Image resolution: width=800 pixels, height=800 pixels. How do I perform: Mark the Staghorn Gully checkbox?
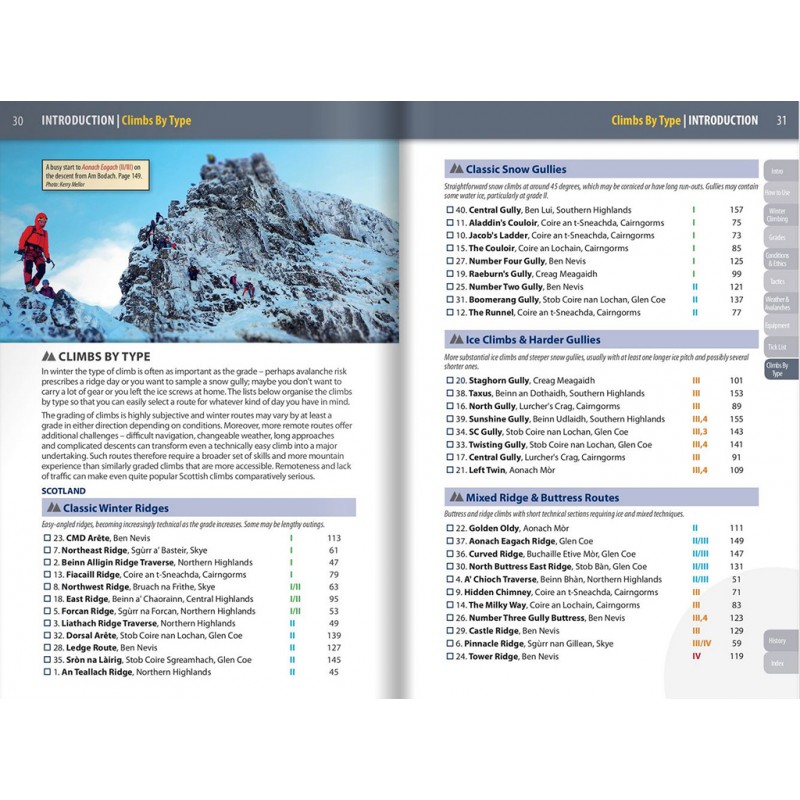click(x=449, y=381)
